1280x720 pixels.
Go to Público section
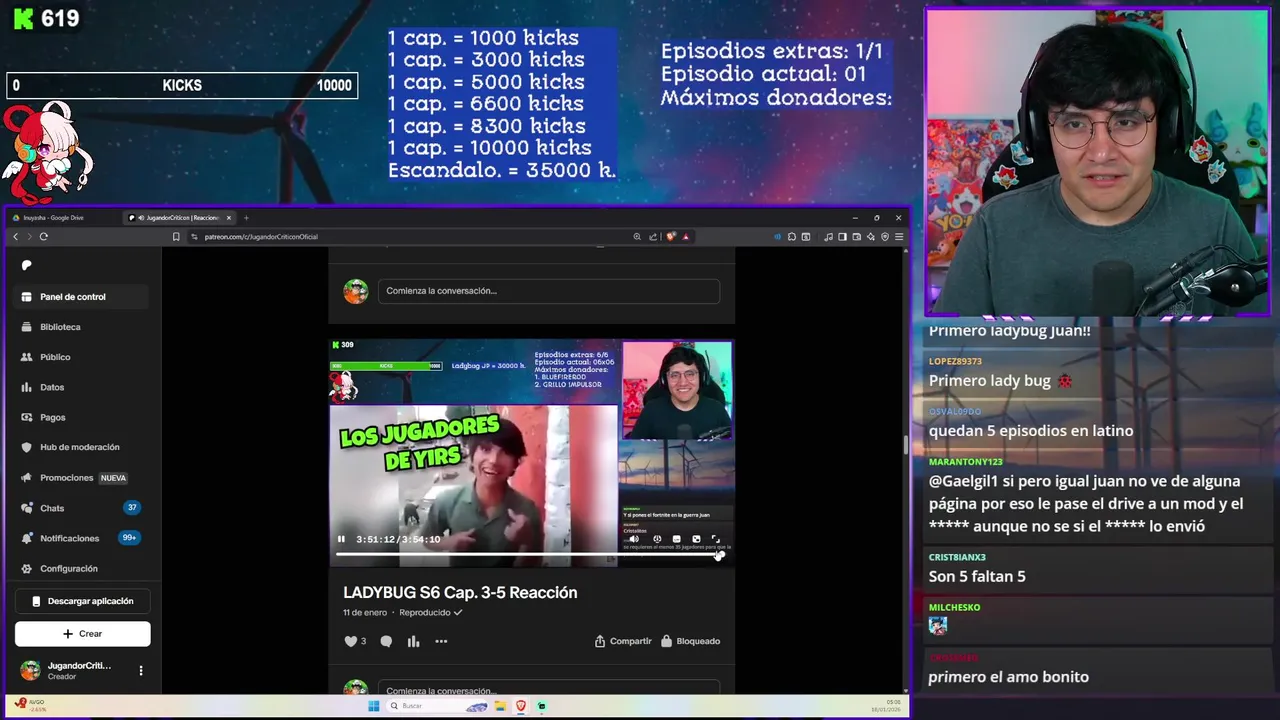82,357
